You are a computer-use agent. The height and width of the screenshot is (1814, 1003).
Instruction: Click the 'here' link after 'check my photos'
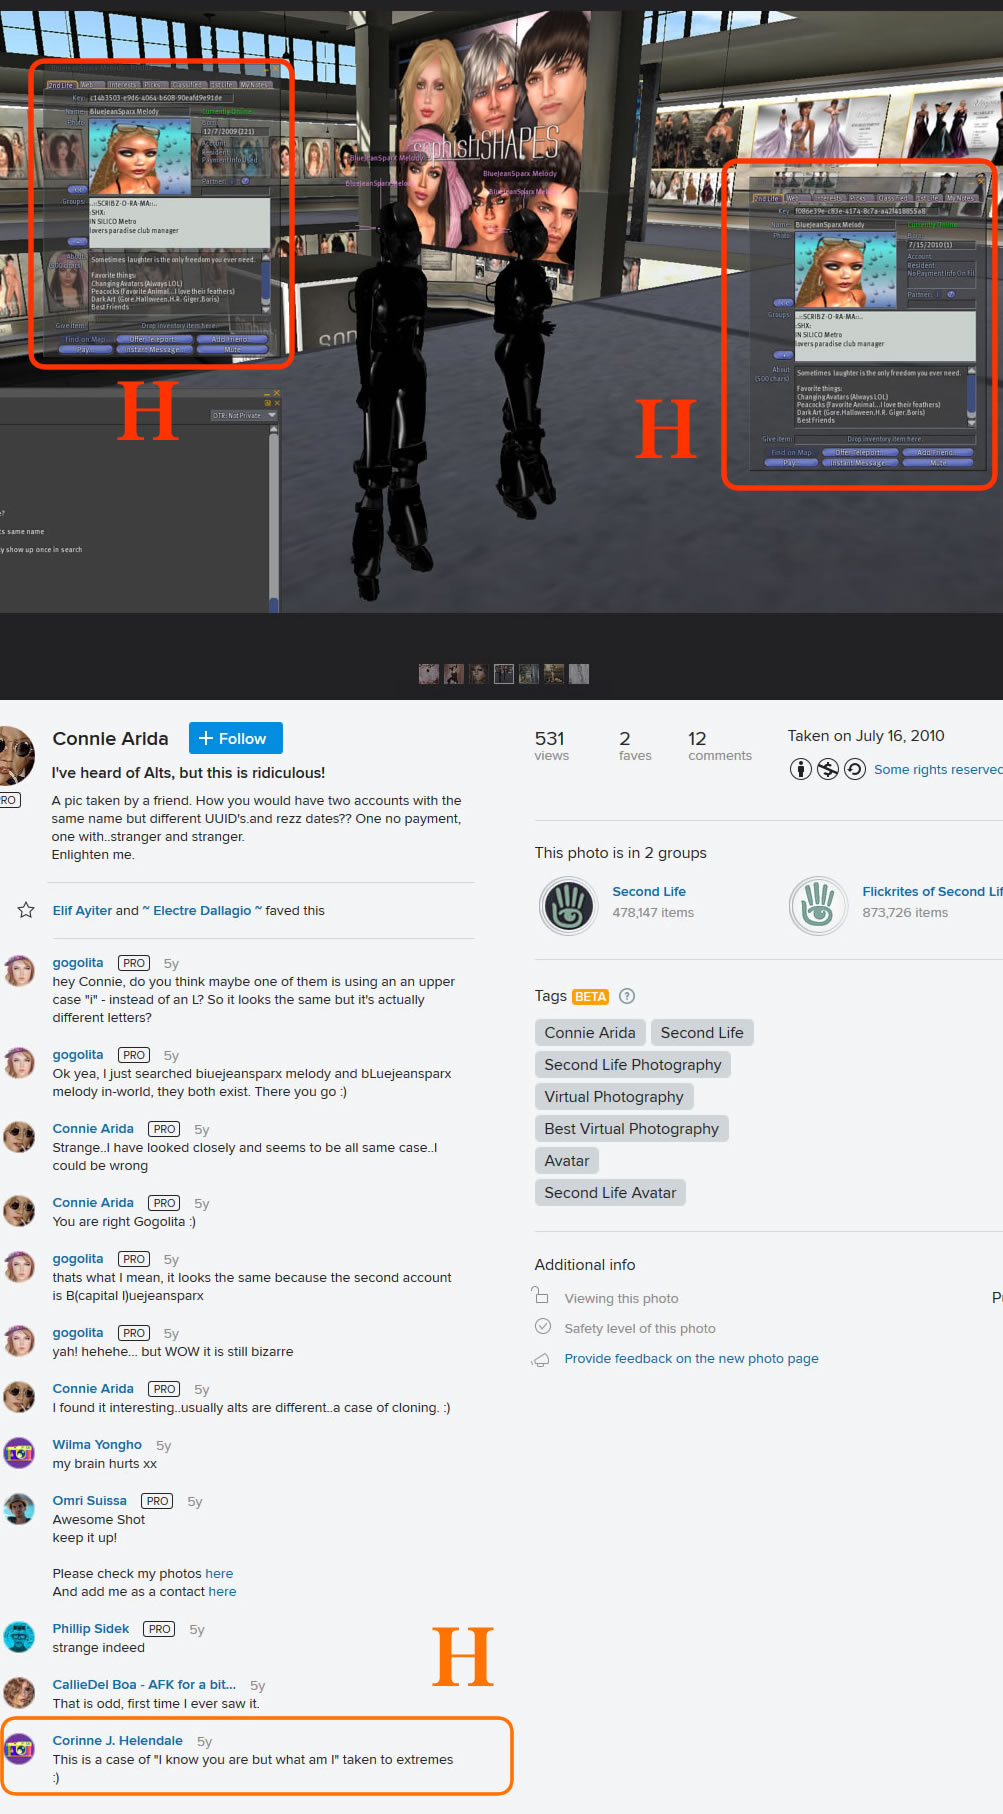219,1573
